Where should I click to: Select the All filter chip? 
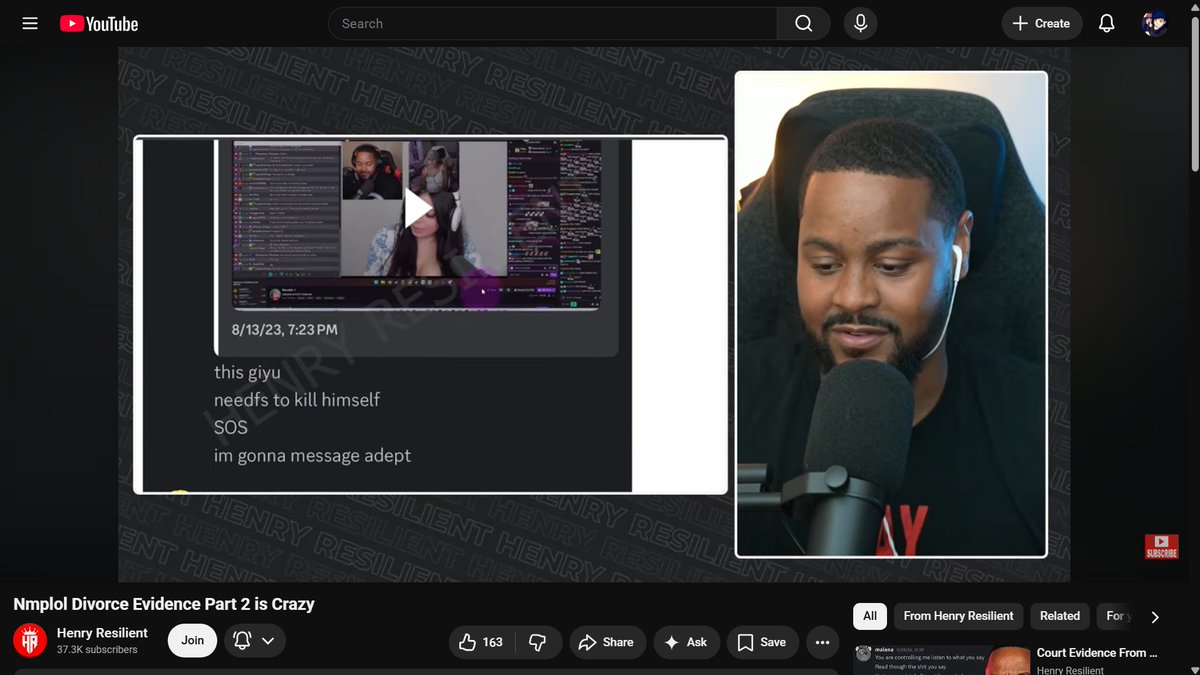[870, 615]
